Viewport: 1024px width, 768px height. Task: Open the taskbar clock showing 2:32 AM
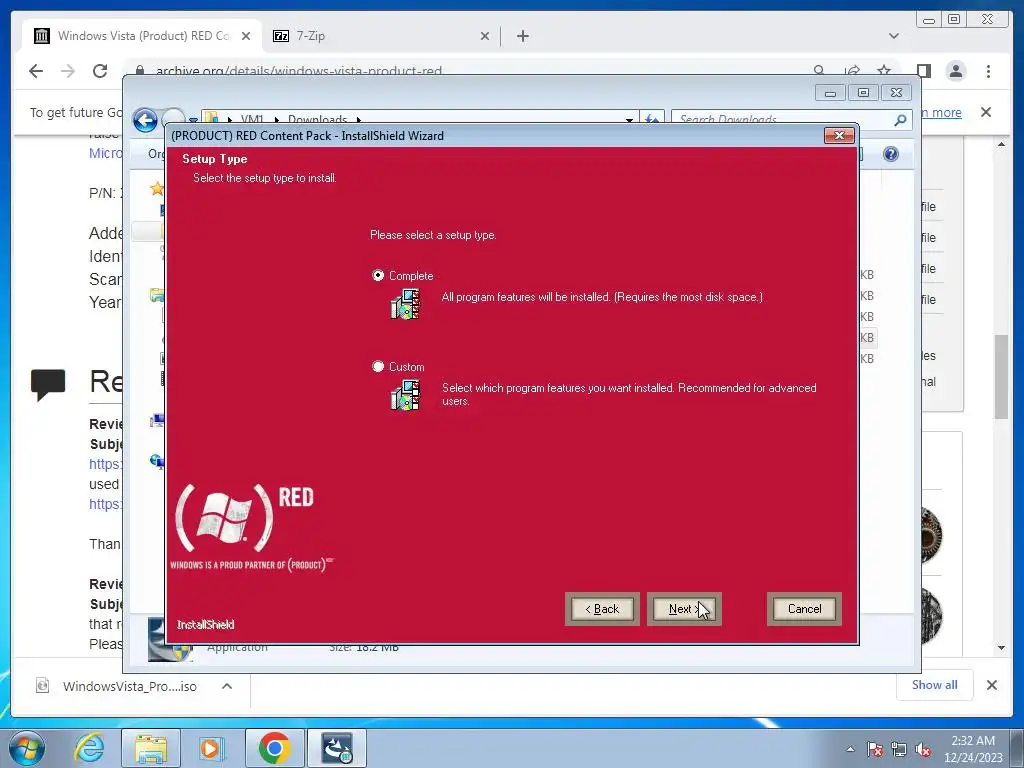[973, 749]
